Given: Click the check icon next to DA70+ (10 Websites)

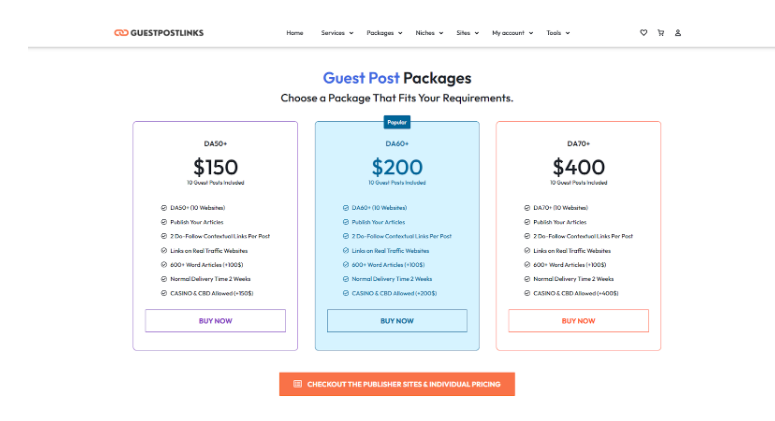Looking at the screenshot, I should tap(527, 208).
